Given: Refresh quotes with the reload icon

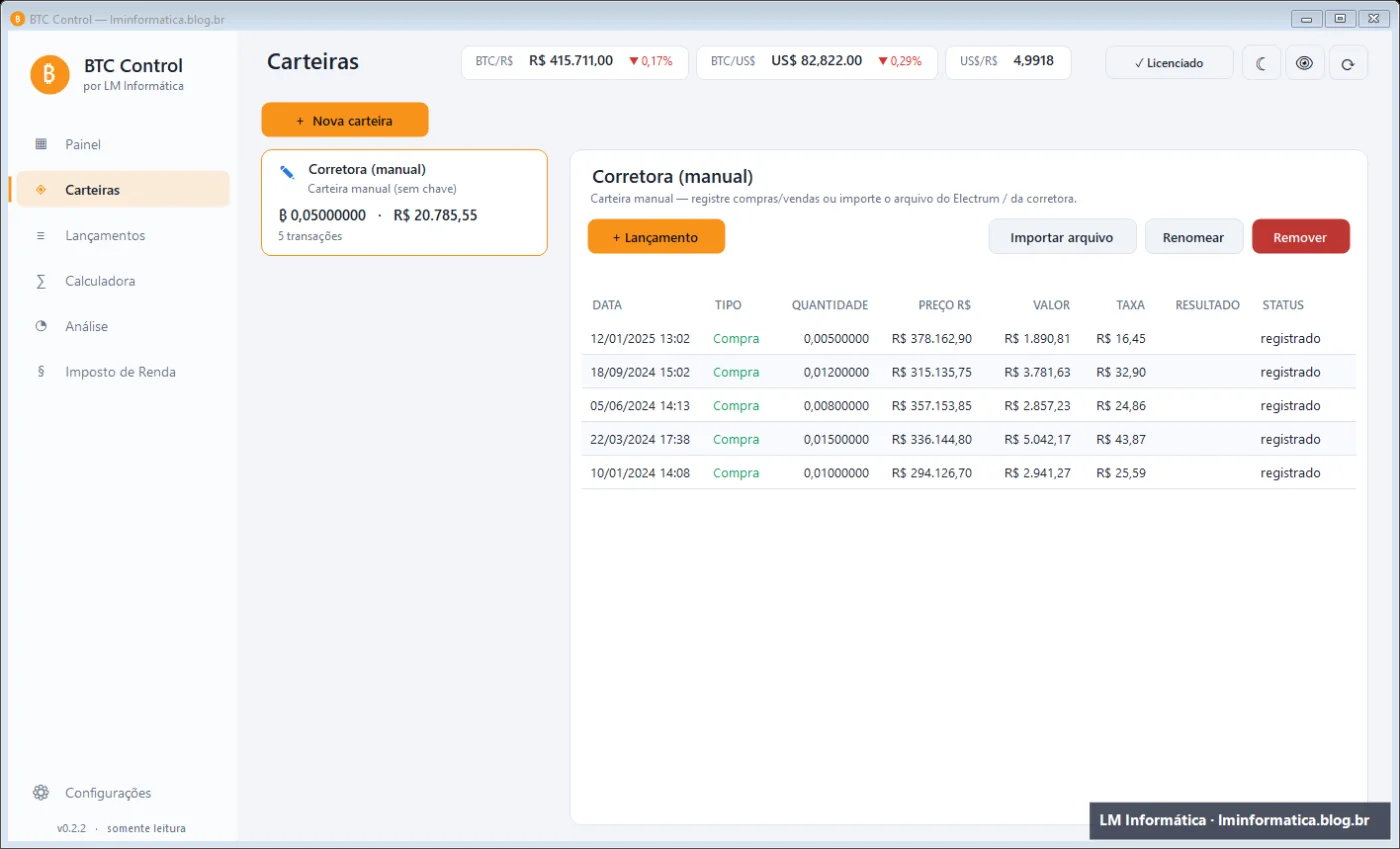Looking at the screenshot, I should (1348, 63).
